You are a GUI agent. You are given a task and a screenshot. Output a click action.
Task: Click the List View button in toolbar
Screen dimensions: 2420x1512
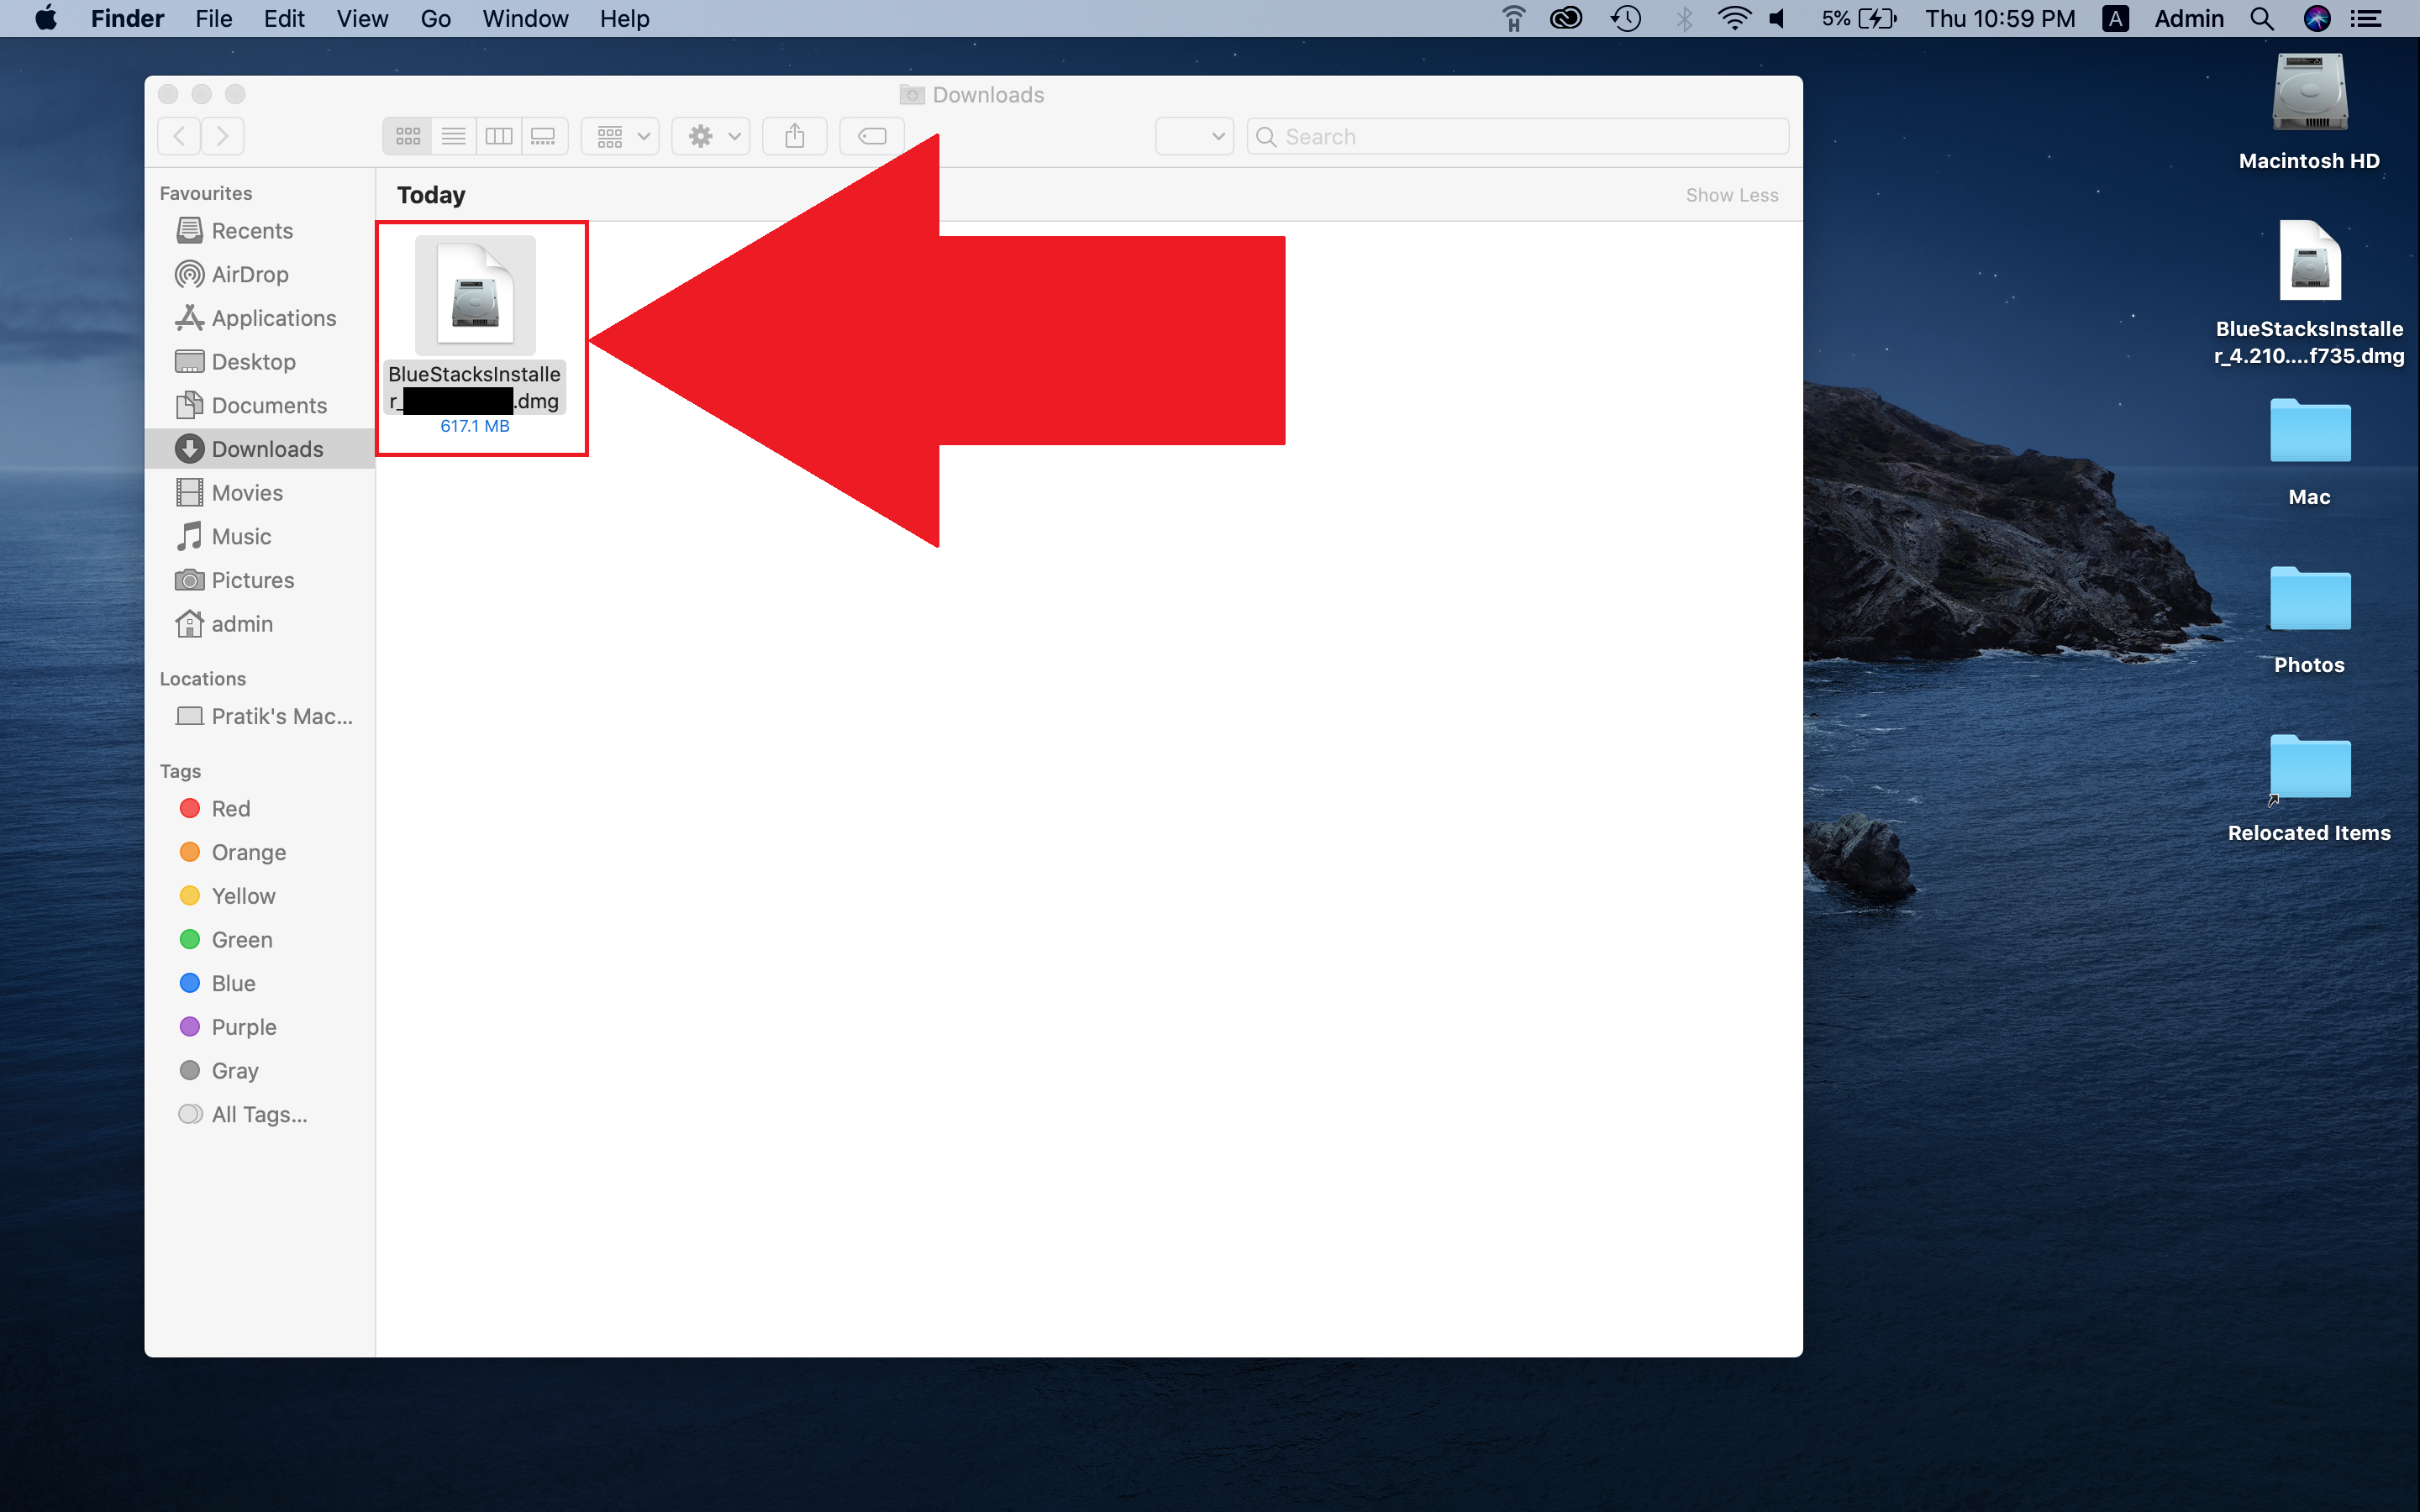(x=453, y=136)
